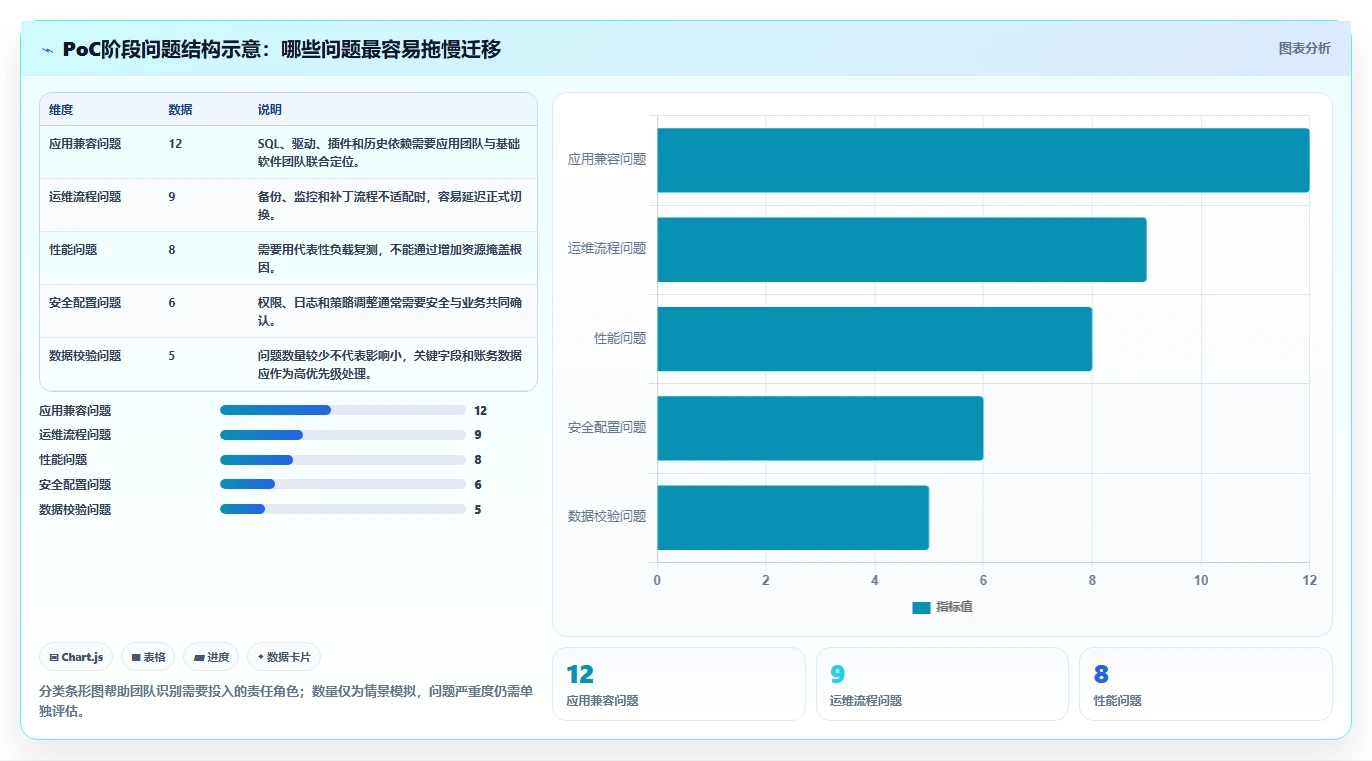
Task: Click the 安全配置问题 progress bar
Action: click(x=343, y=485)
